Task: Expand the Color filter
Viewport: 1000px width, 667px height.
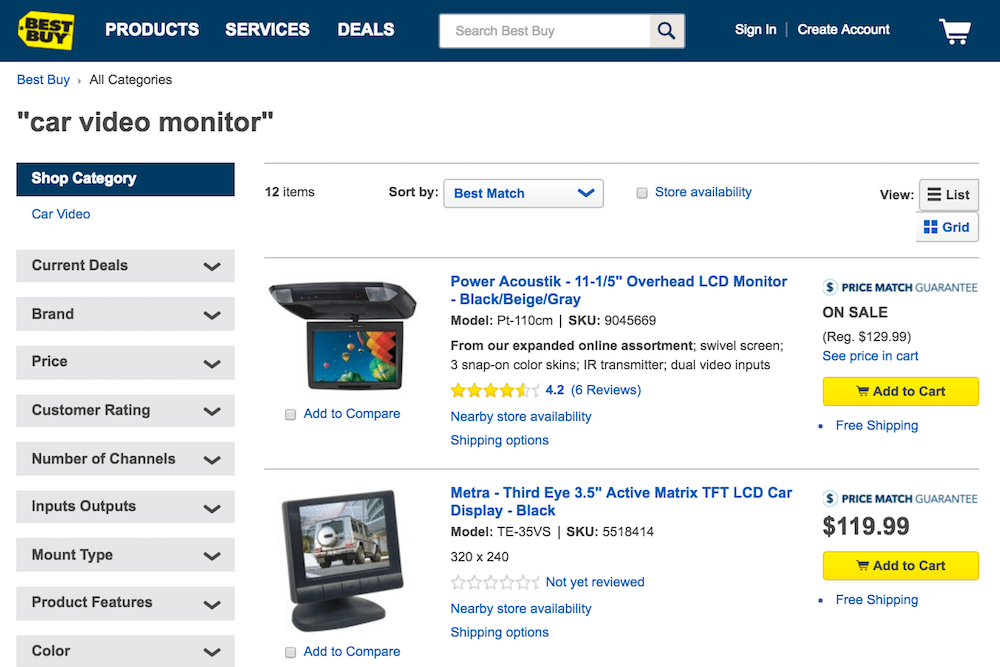Action: (x=125, y=651)
